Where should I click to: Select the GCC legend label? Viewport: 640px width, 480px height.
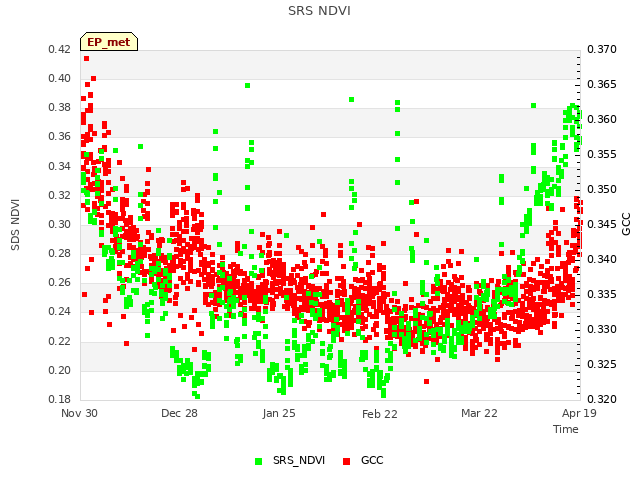(372, 460)
